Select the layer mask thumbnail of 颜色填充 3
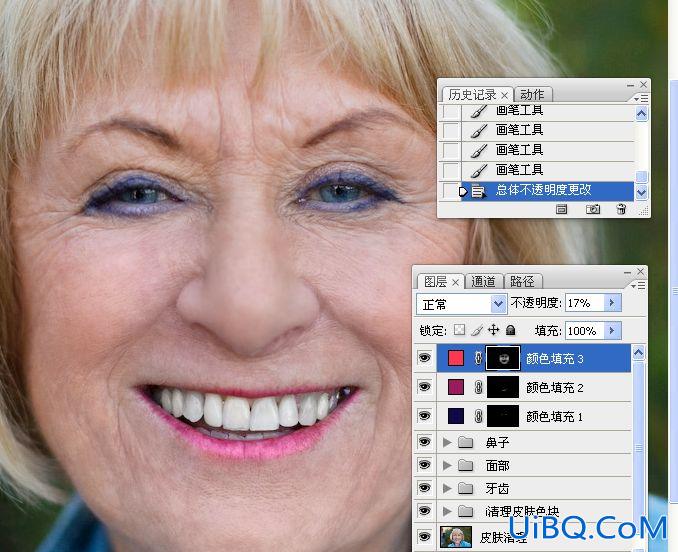 coord(503,358)
